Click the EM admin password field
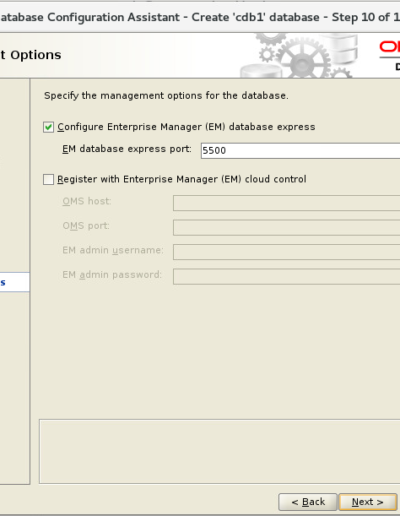This screenshot has height=516, width=400. pyautogui.click(x=287, y=276)
